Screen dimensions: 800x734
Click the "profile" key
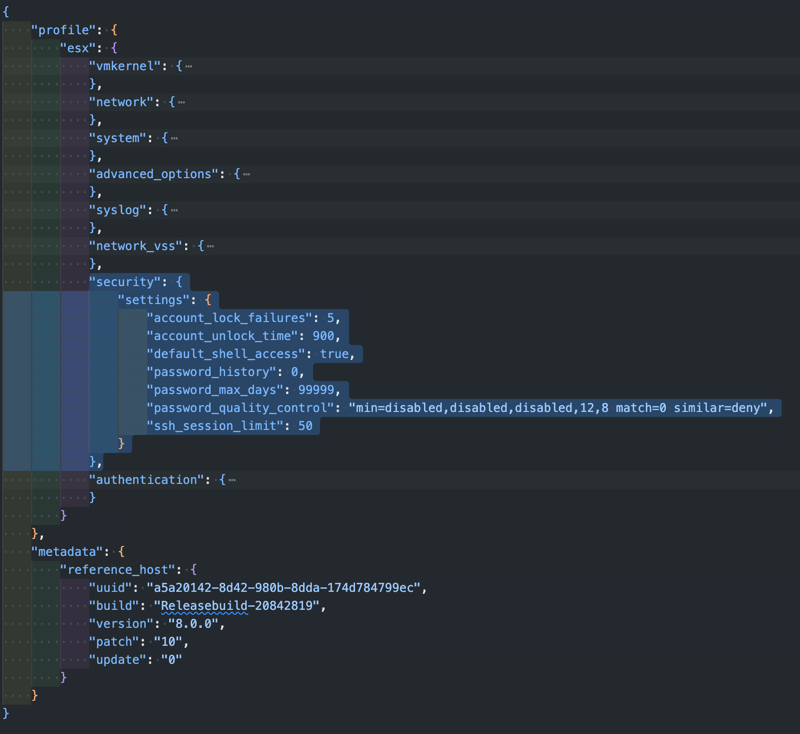(x=63, y=30)
